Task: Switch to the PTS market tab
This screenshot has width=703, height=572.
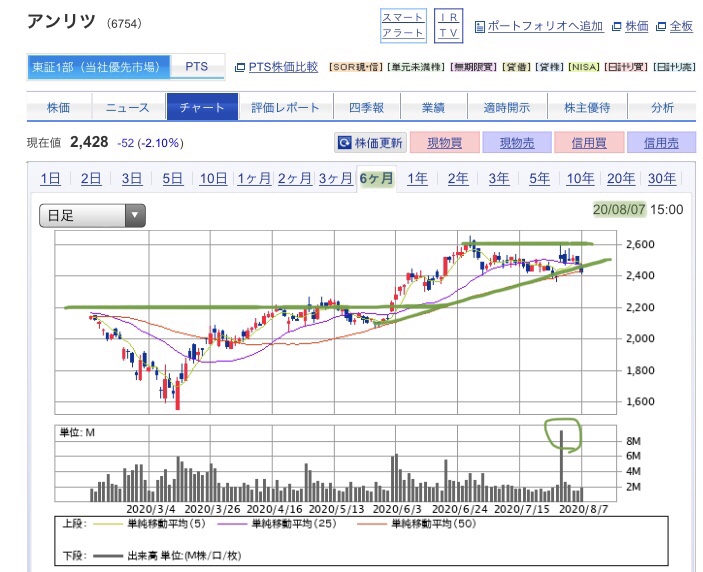Action: pyautogui.click(x=197, y=67)
